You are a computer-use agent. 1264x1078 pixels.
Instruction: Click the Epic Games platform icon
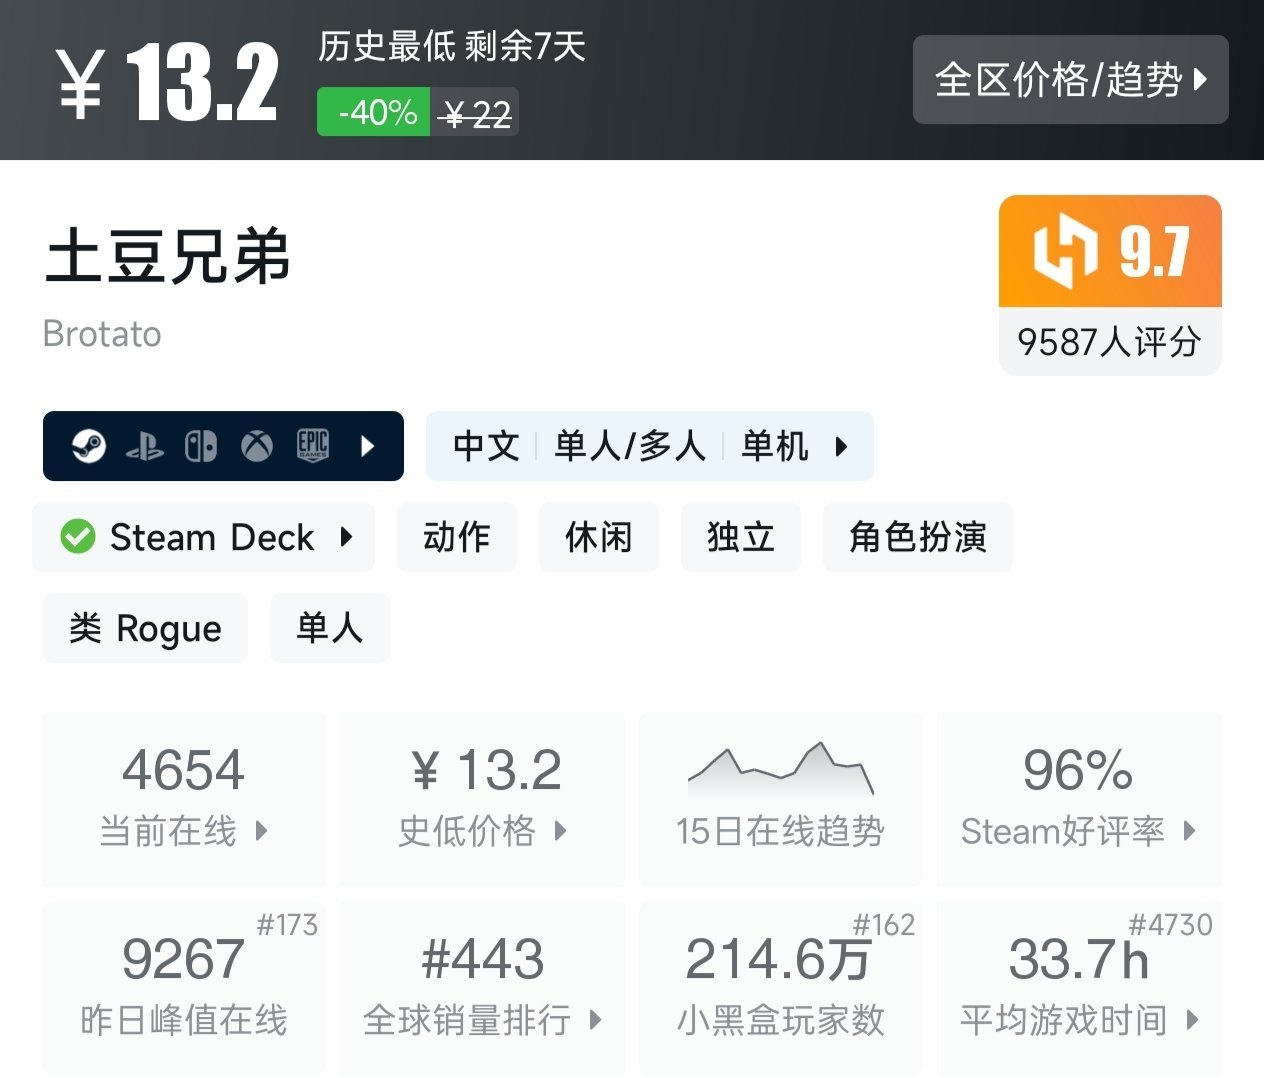point(313,446)
